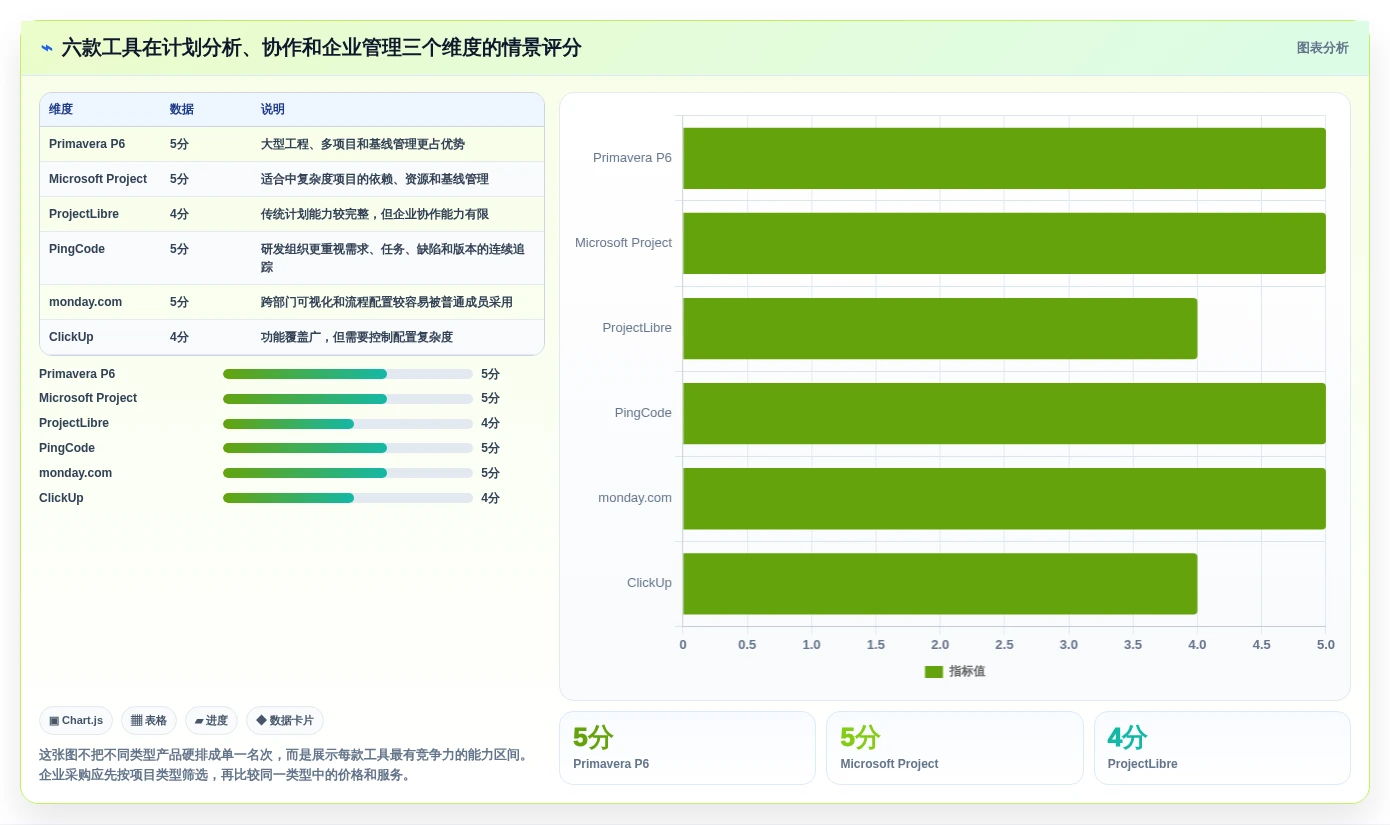Image resolution: width=1390 pixels, height=825 pixels.
Task: Click the ProjectLibre bar in the chart
Action: pos(940,328)
